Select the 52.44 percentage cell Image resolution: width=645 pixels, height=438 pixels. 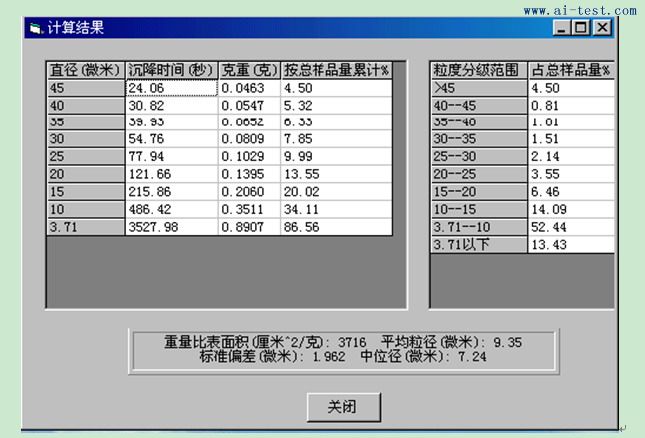tap(570, 227)
